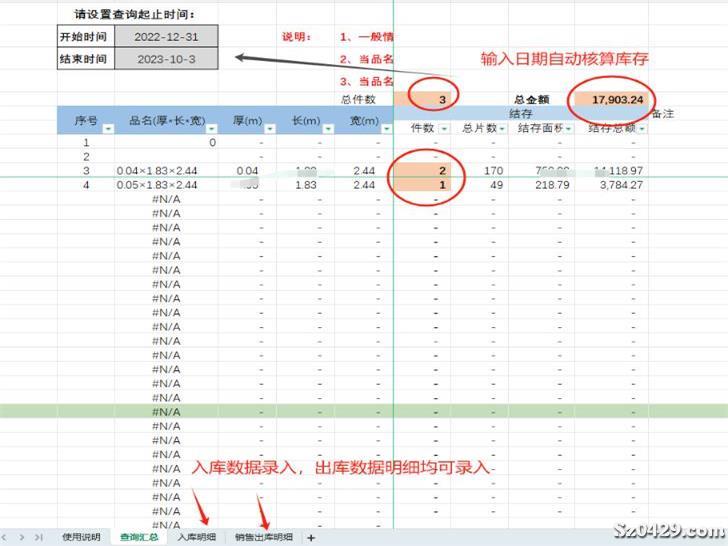Add a new sheet with plus button

coord(311,537)
